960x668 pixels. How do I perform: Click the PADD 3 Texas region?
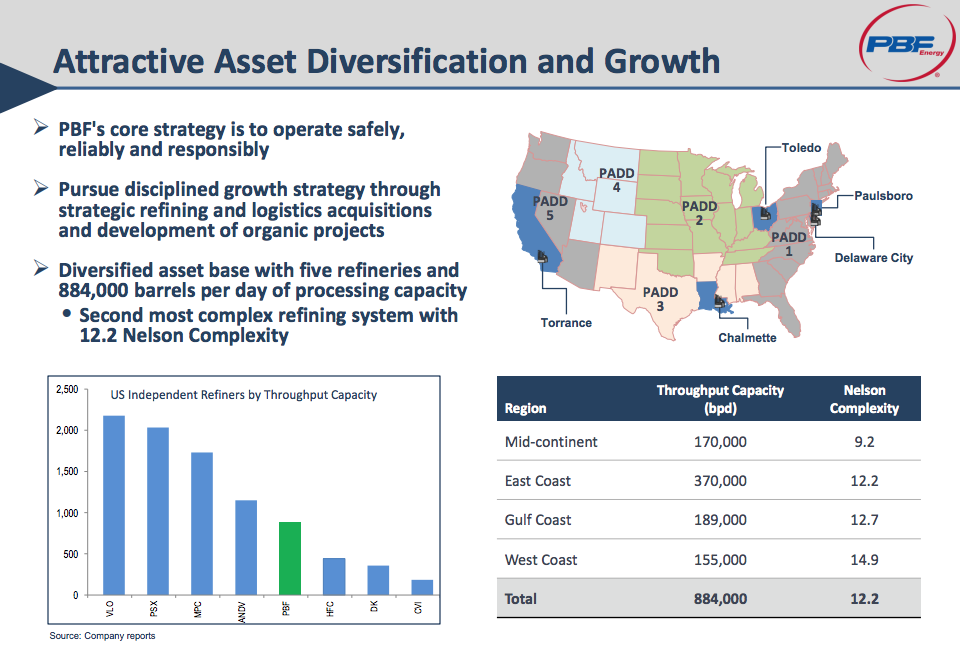660,295
